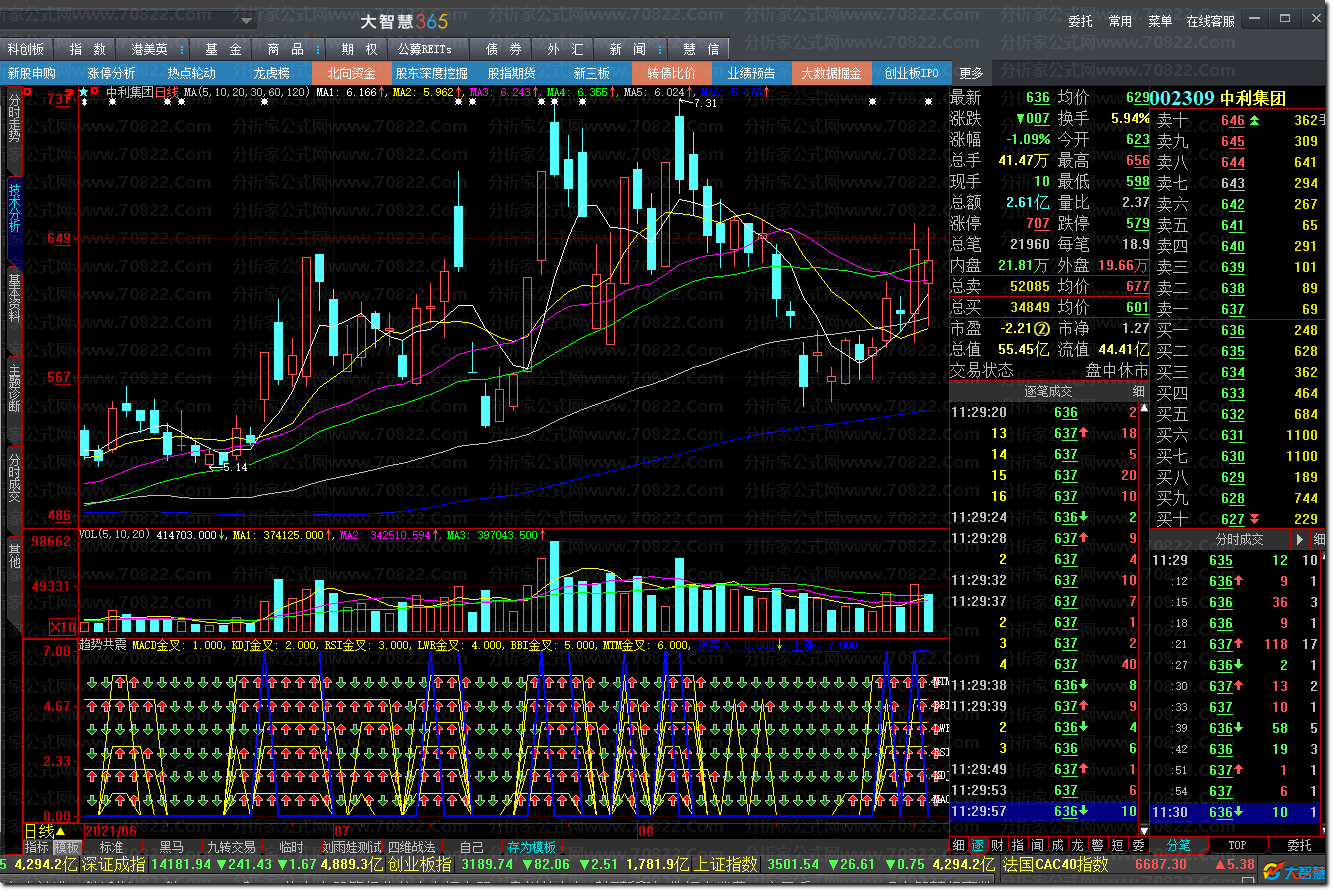Expand the 新闻 tab dropdown marker
The image size is (1334, 891).
click(661, 49)
